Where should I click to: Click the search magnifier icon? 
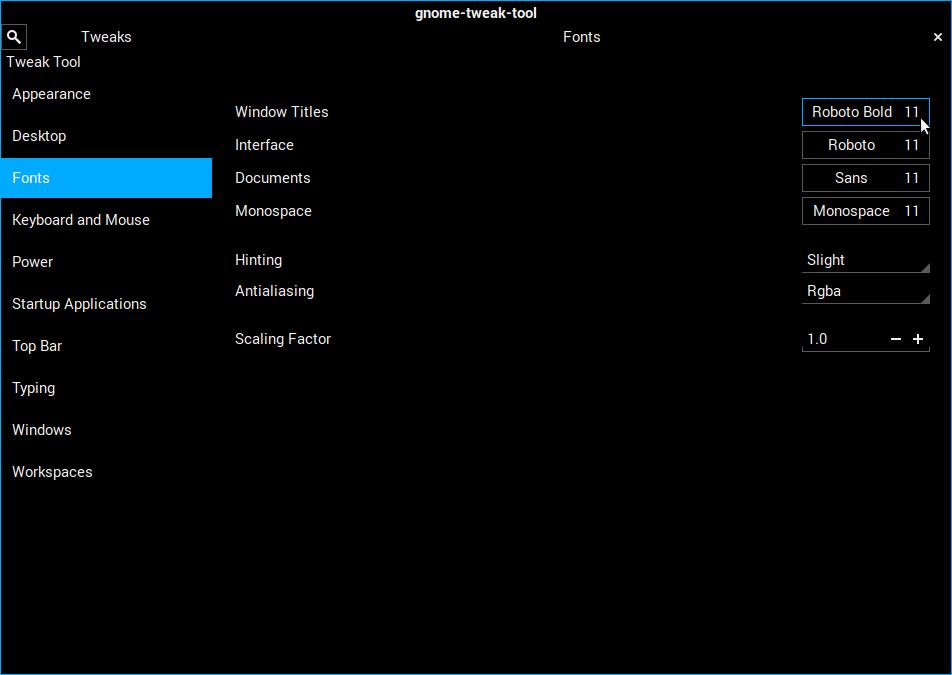coord(14,37)
